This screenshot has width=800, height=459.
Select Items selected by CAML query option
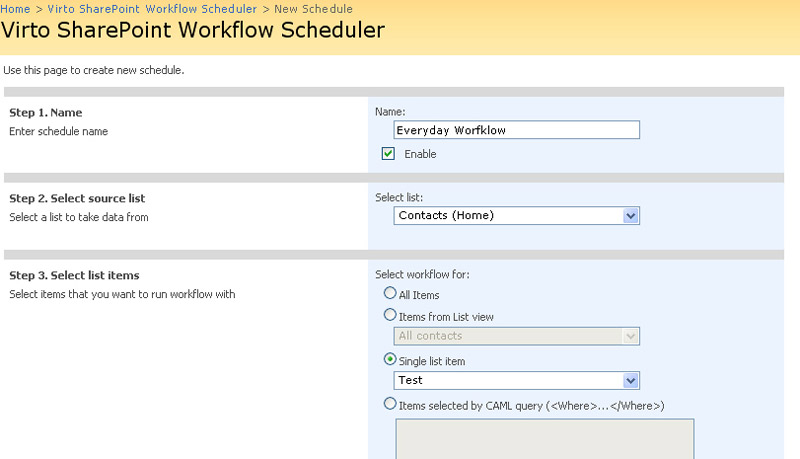pos(390,403)
